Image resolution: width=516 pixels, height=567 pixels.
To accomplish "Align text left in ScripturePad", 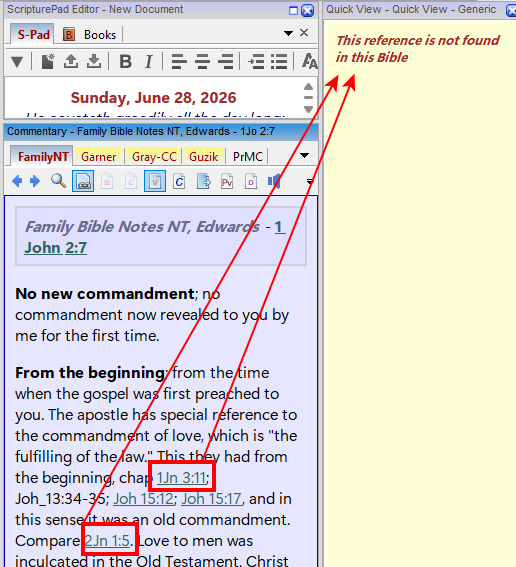I will tap(179, 61).
